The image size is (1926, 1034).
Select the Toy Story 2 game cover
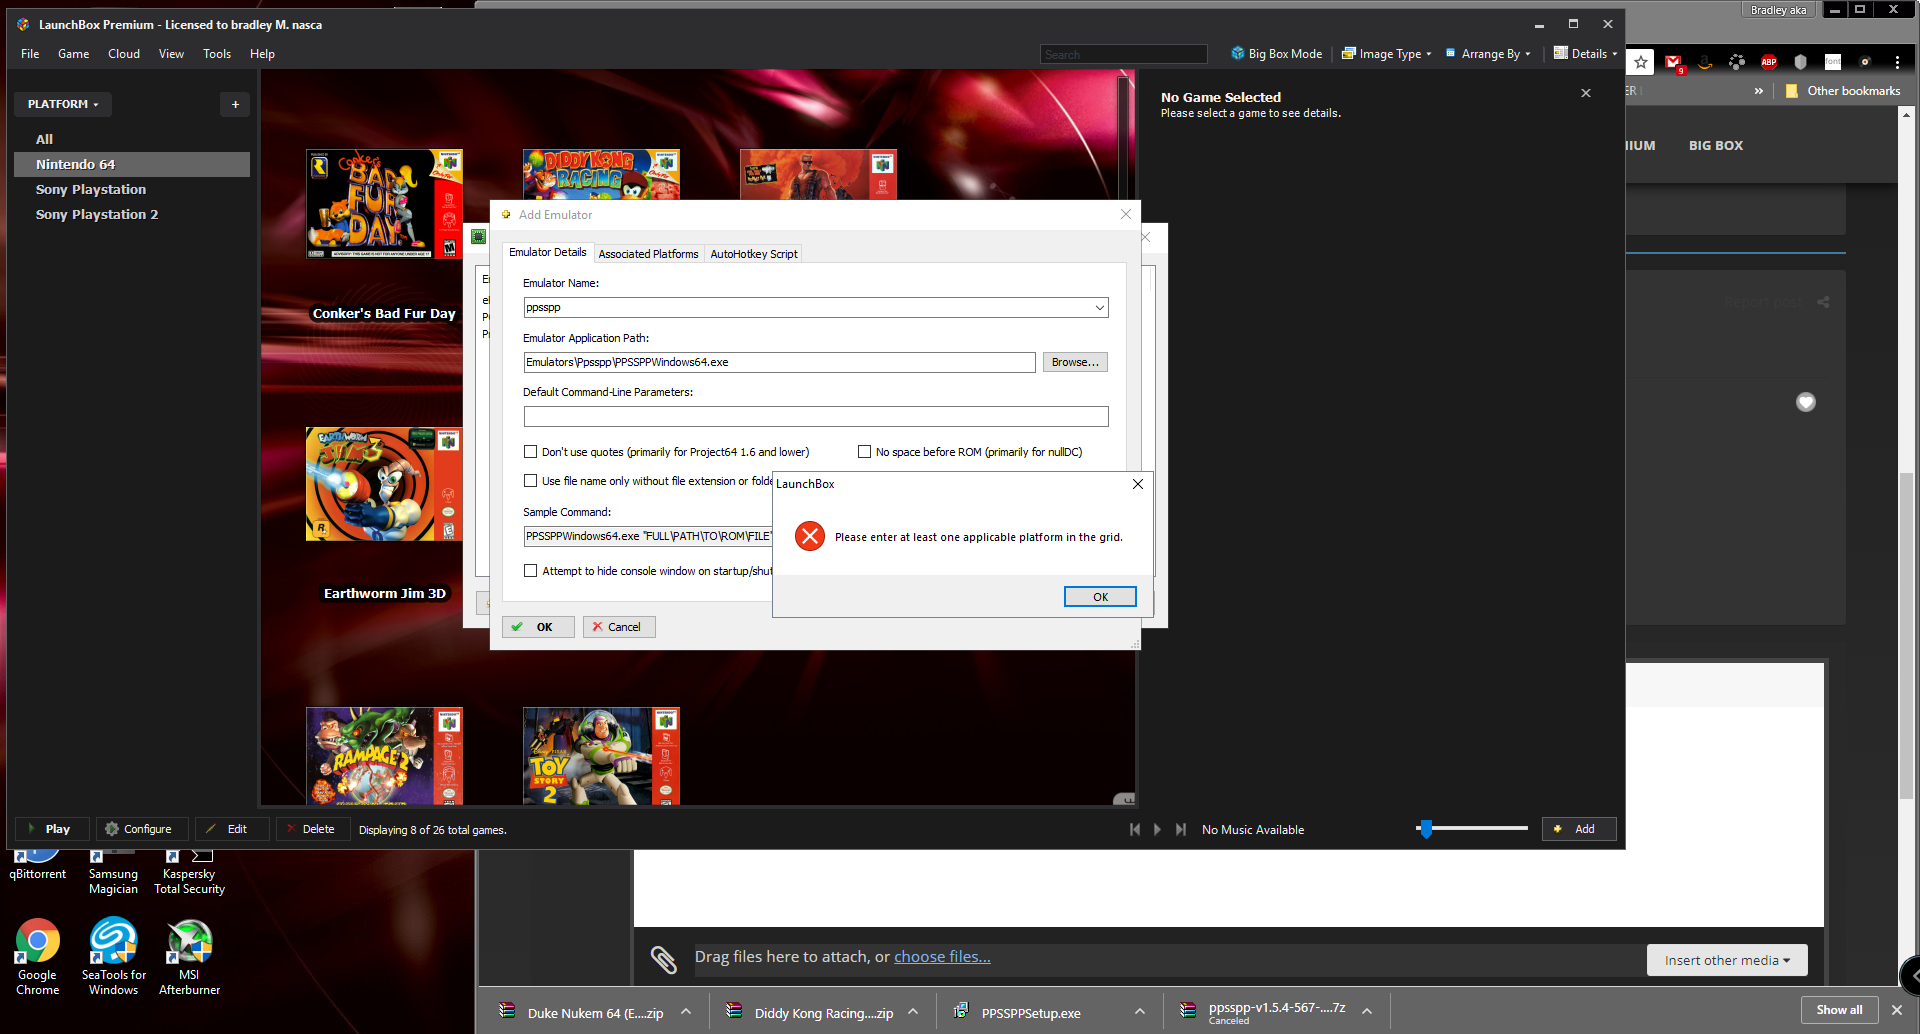click(x=603, y=758)
